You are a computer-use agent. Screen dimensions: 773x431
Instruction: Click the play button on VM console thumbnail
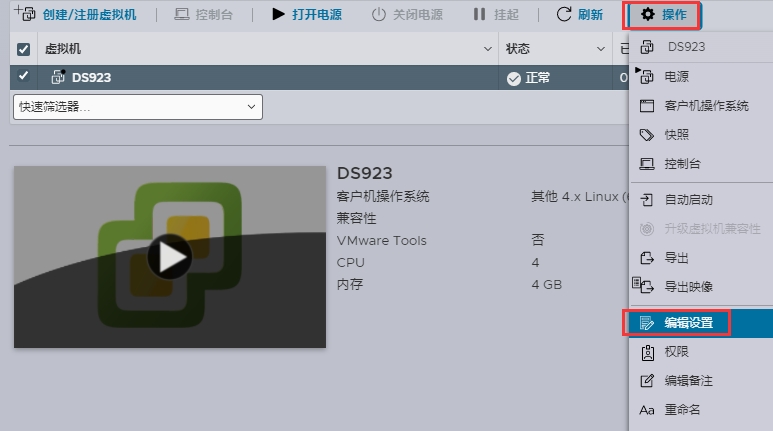169,258
